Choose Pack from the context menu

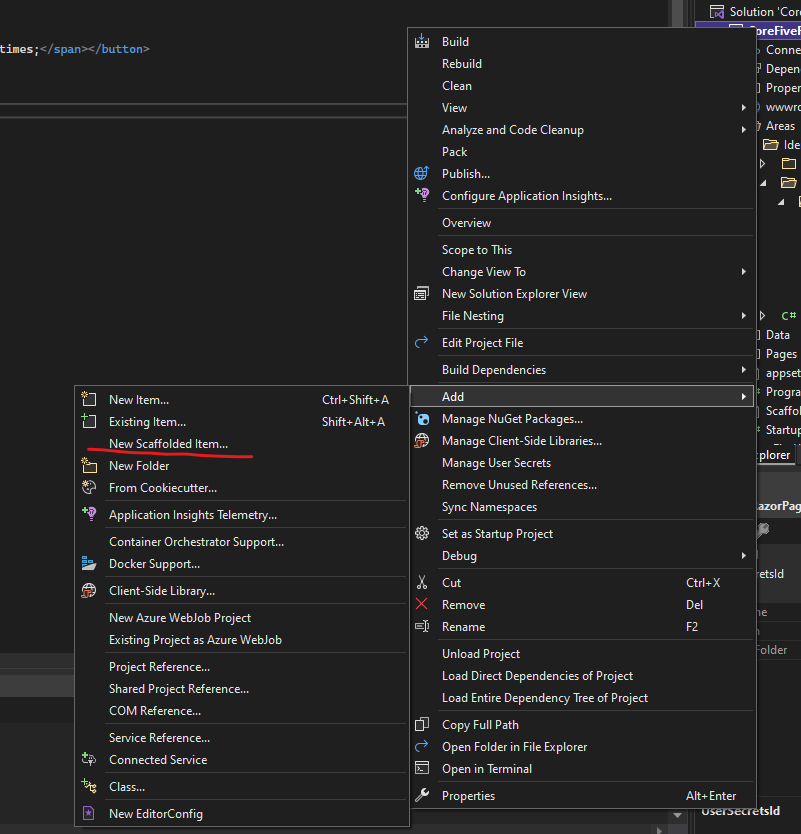coord(454,152)
